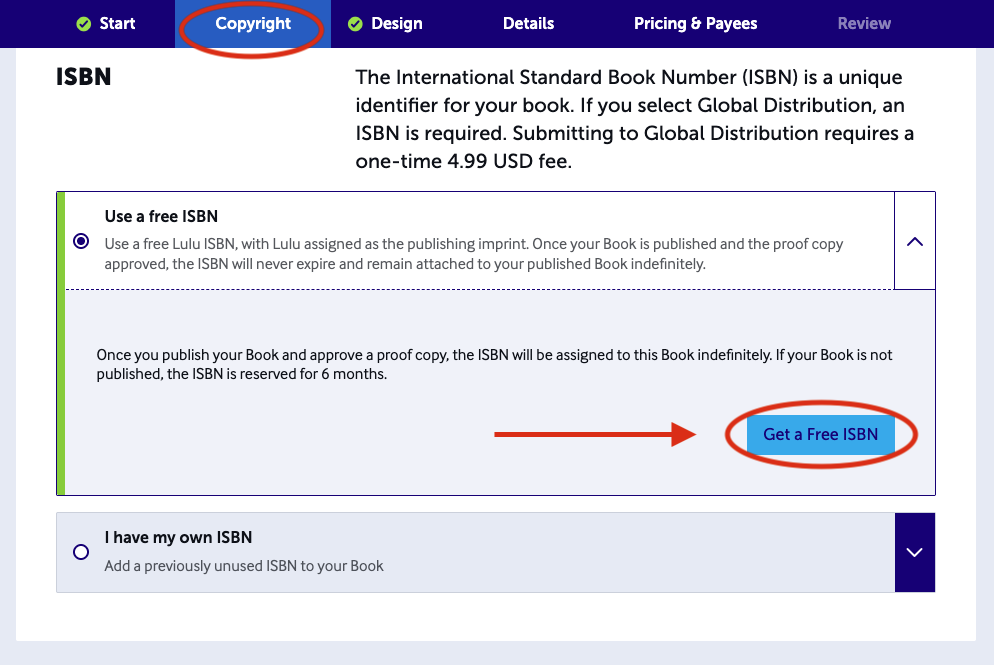Screen dimensions: 994x665
Task: Click the green checkmark beside Design
Action: tap(354, 23)
